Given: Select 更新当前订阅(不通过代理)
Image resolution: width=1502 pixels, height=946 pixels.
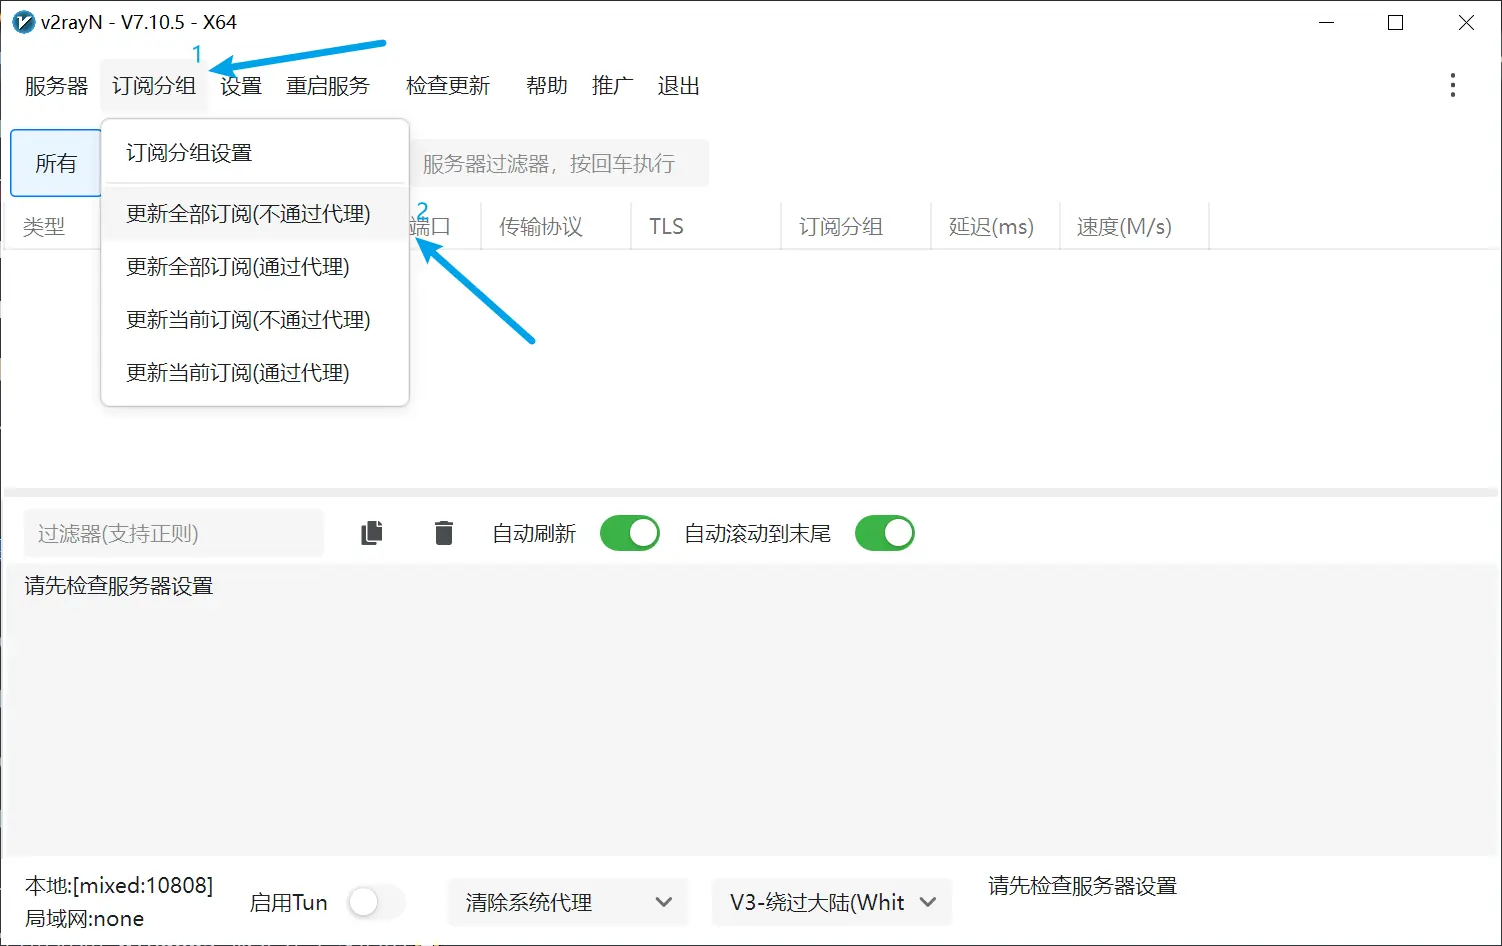Looking at the screenshot, I should click(255, 319).
